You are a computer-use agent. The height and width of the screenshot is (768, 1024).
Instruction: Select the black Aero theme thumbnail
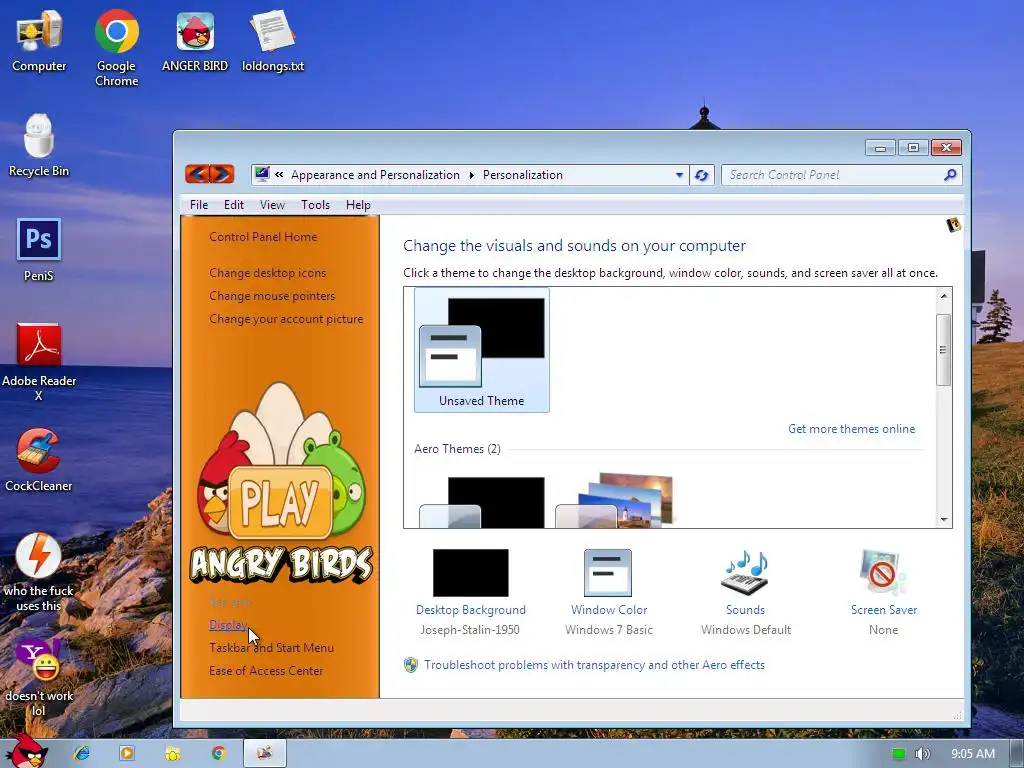(481, 502)
